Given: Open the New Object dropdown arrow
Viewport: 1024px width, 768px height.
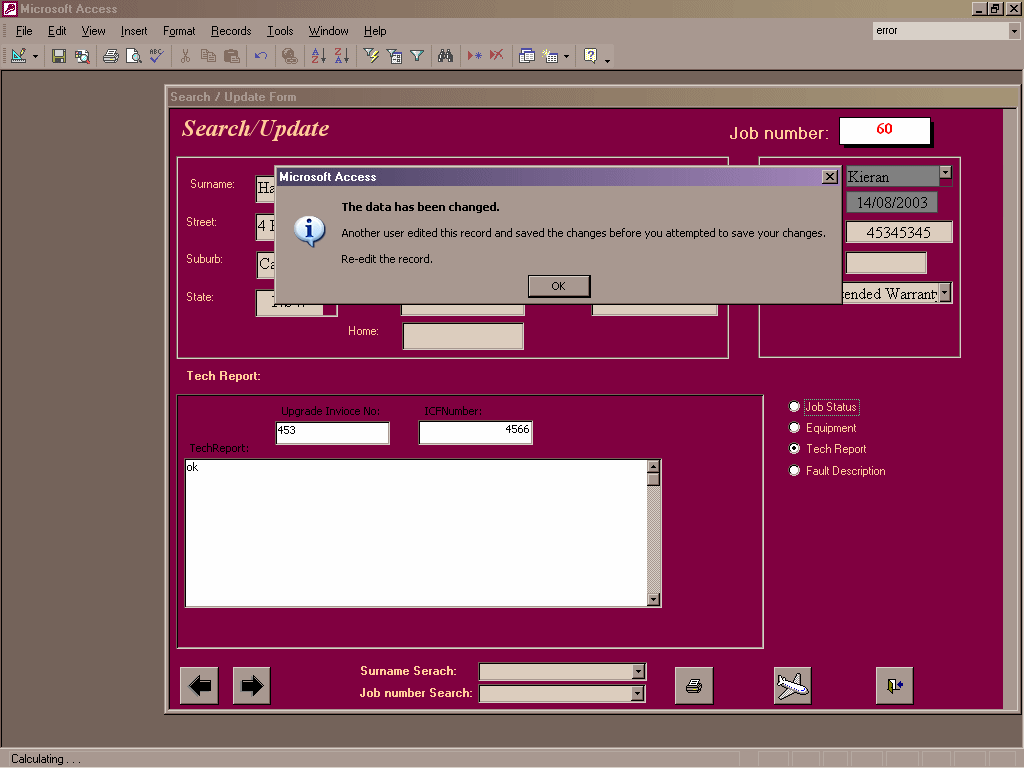Looking at the screenshot, I should (x=566, y=56).
